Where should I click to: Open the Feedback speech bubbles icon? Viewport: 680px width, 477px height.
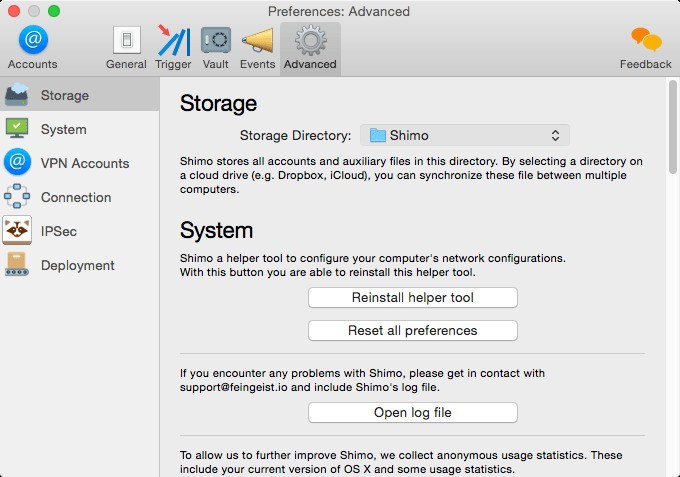pos(645,41)
